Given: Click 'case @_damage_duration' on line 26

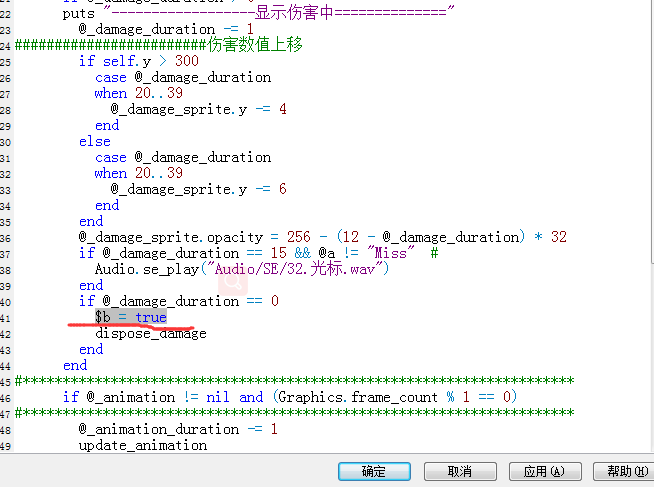Looking at the screenshot, I should [183, 78].
